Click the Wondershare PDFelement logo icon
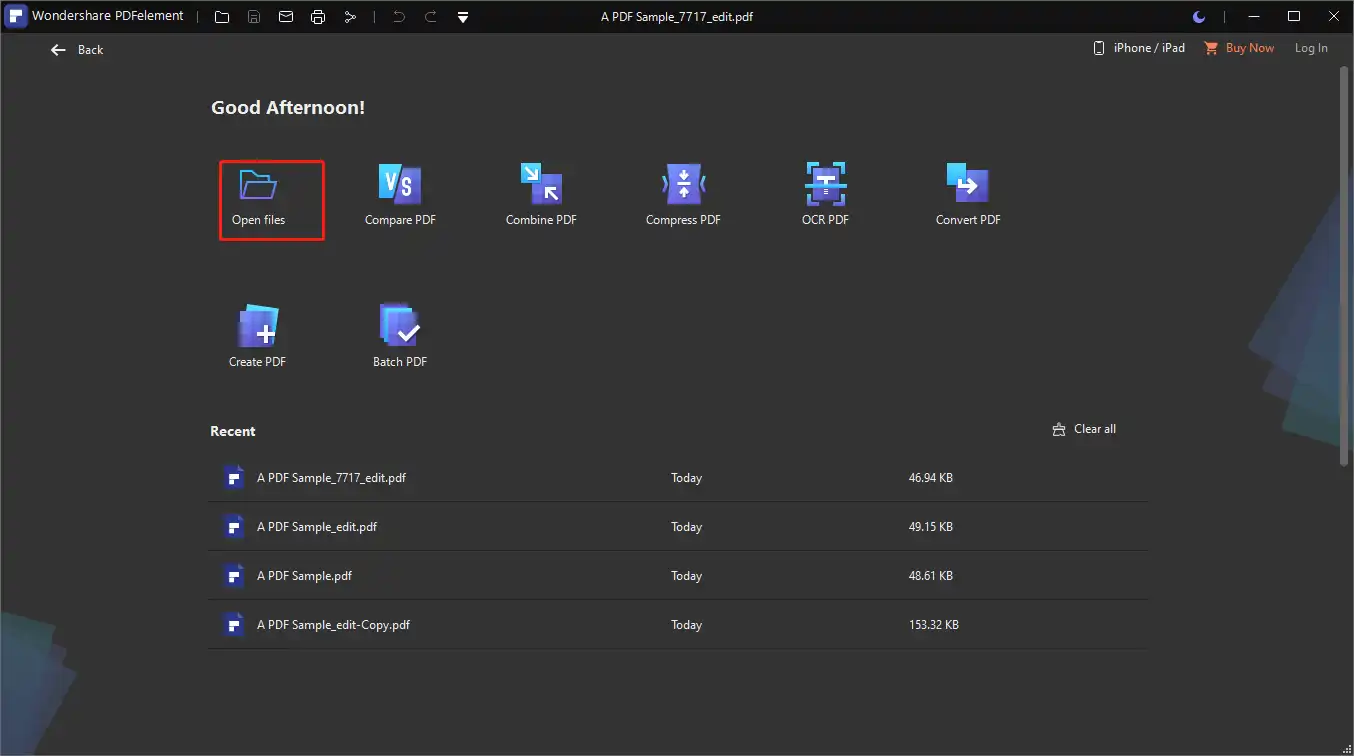 [16, 17]
